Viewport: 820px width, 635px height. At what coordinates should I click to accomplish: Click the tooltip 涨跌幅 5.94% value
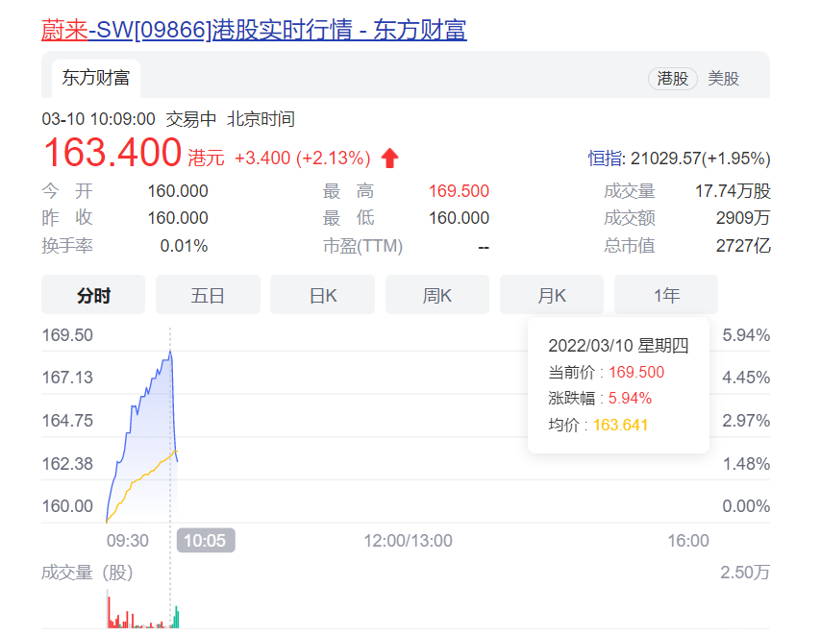tap(630, 398)
